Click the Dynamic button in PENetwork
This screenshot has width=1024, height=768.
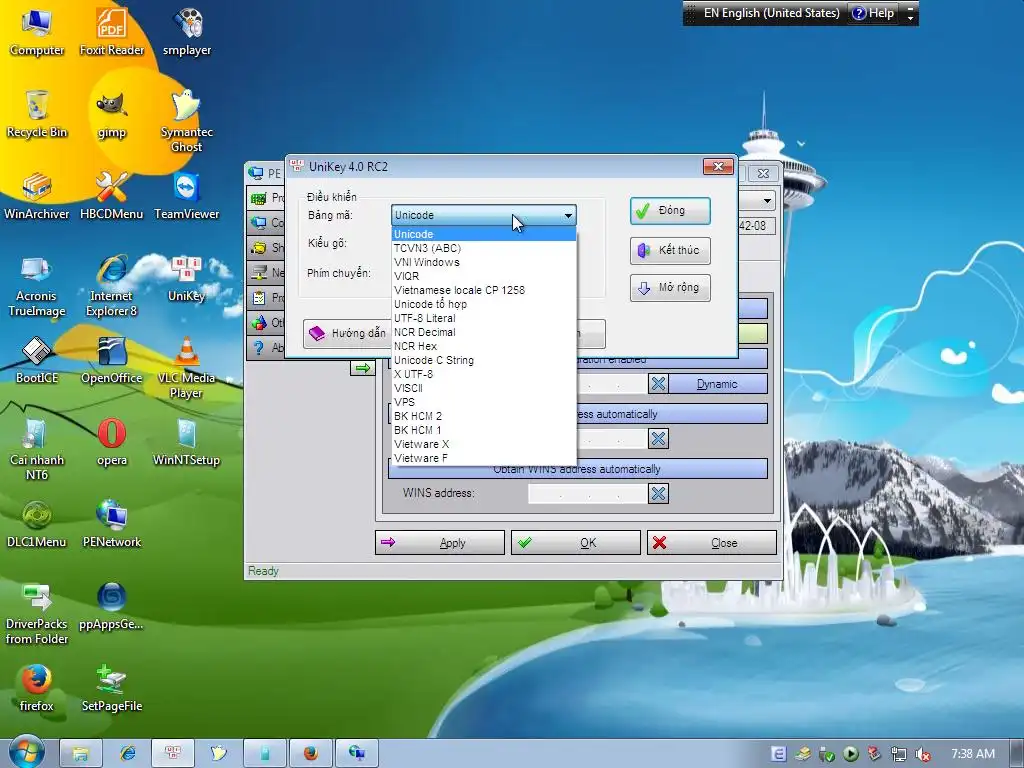(717, 384)
